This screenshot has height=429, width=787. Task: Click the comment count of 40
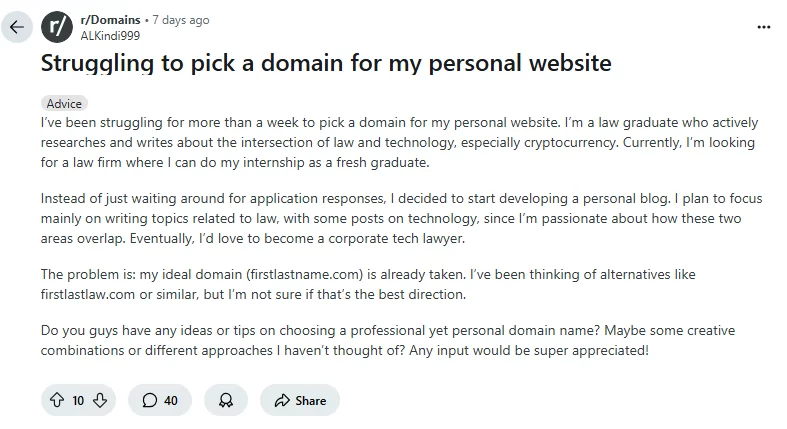171,400
